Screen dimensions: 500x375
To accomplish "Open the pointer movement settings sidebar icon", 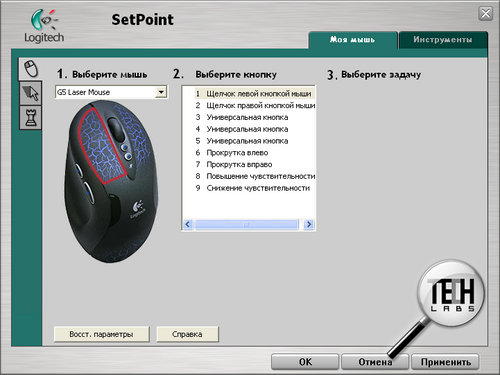I will [x=30, y=93].
